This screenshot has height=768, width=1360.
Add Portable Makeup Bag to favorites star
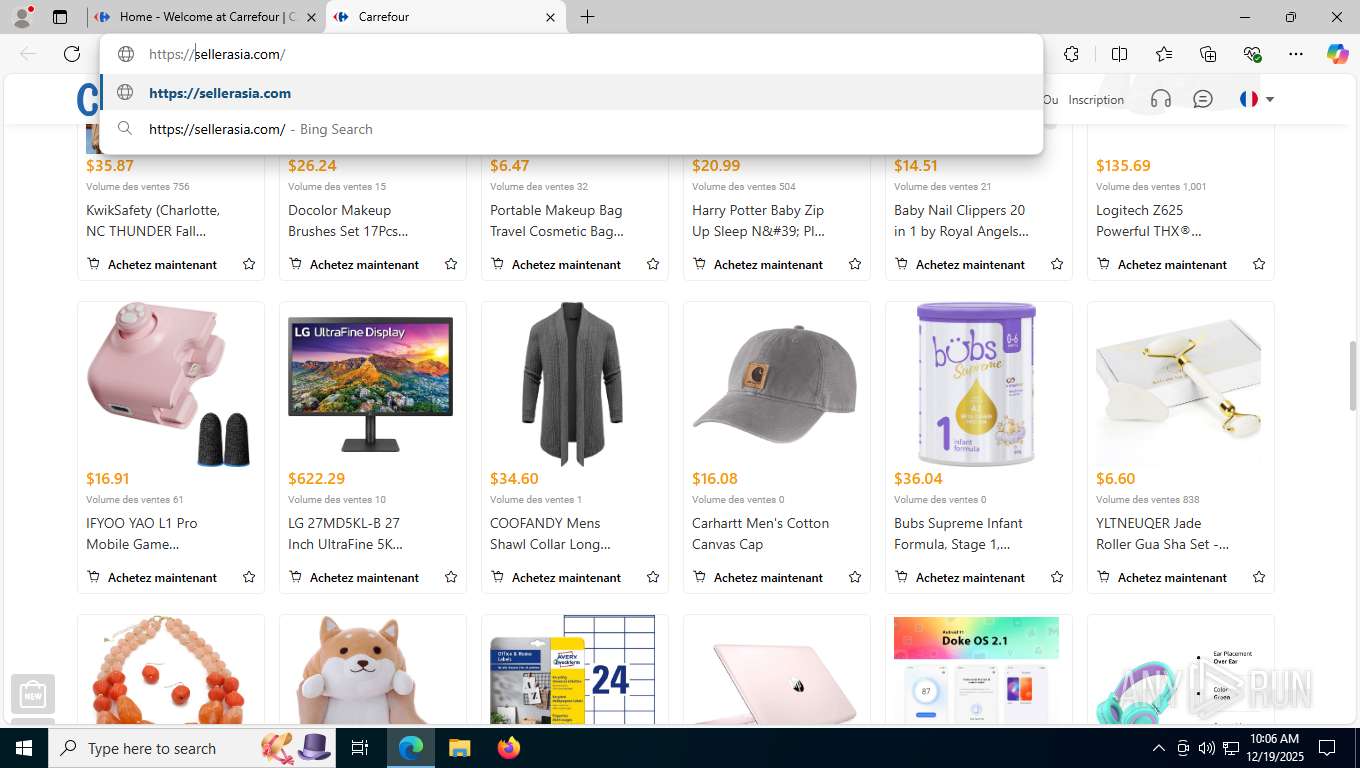[653, 264]
